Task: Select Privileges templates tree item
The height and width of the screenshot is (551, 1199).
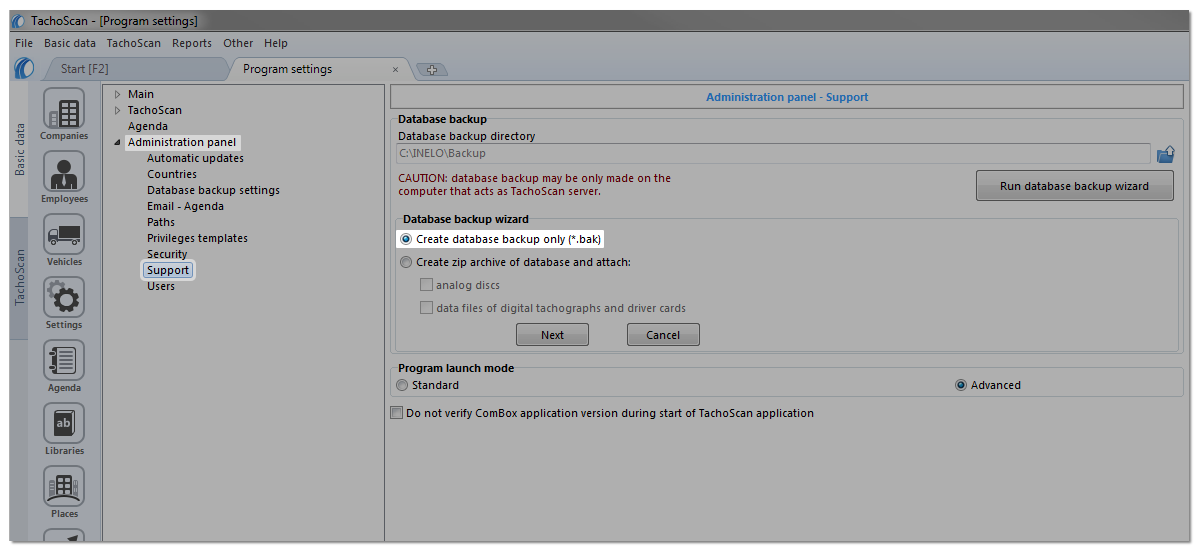Action: click(x=197, y=238)
